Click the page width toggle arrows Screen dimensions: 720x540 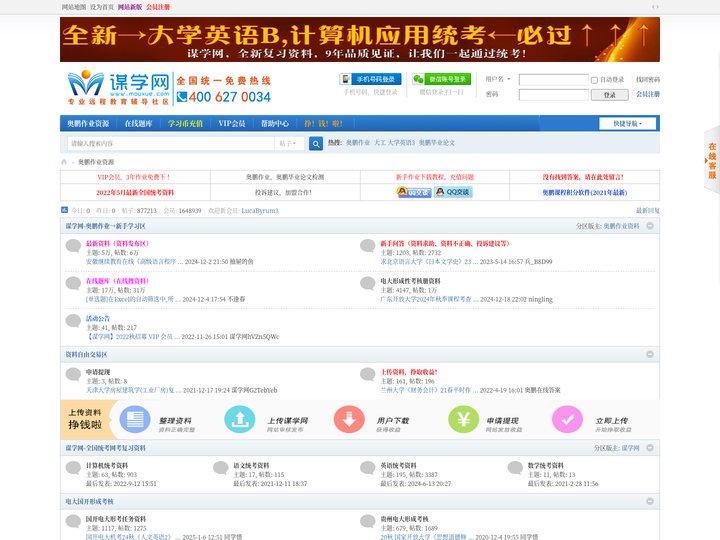pyautogui.click(x=655, y=7)
